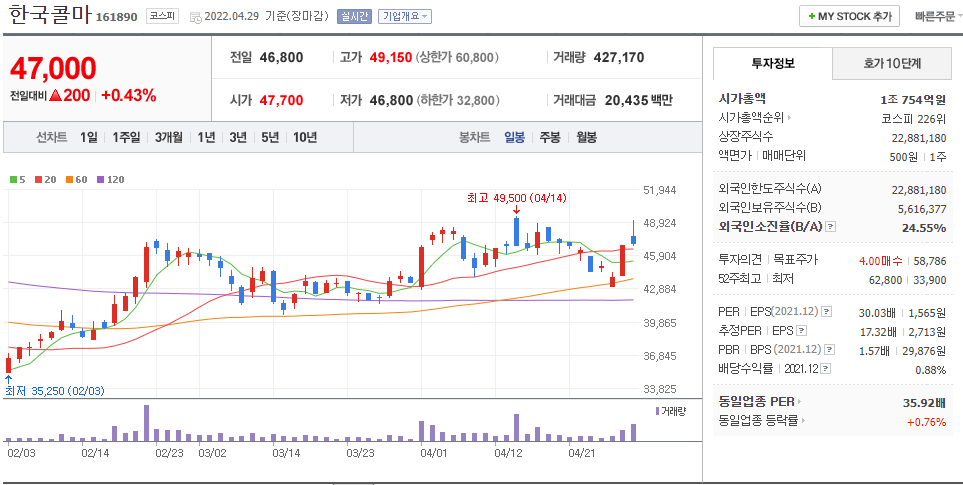Click the 전일 46,800 value

tap(281, 58)
